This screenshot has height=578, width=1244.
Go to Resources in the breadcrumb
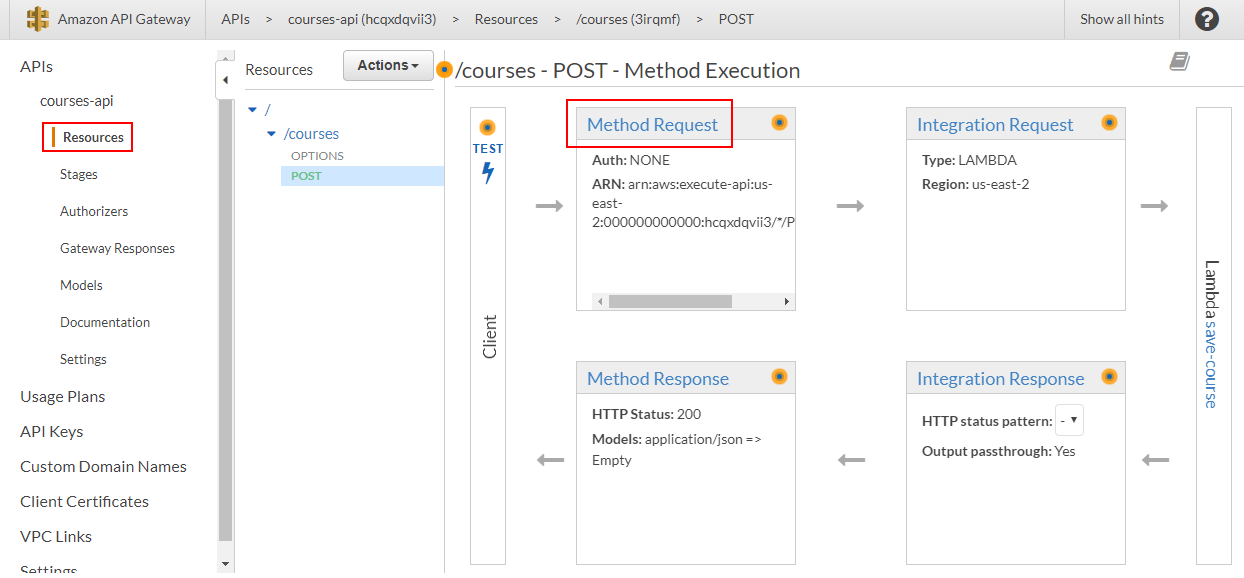(506, 19)
